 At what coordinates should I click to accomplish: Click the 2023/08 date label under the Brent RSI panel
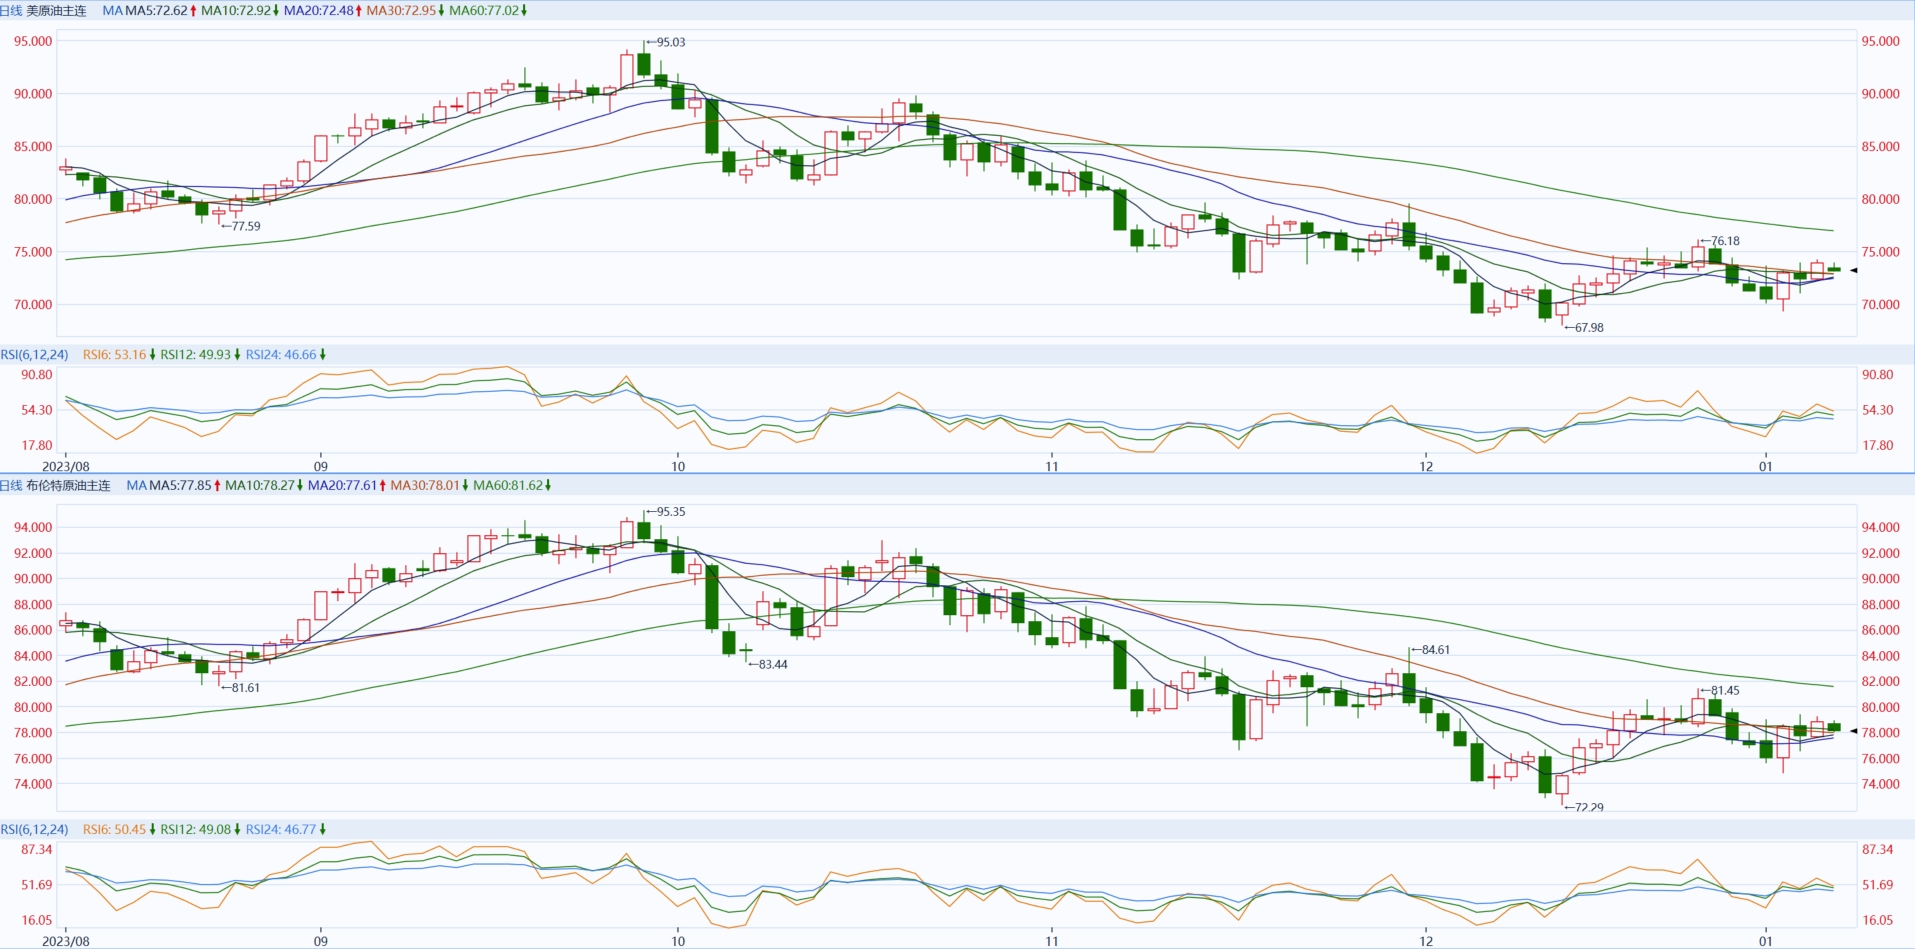pos(66,942)
